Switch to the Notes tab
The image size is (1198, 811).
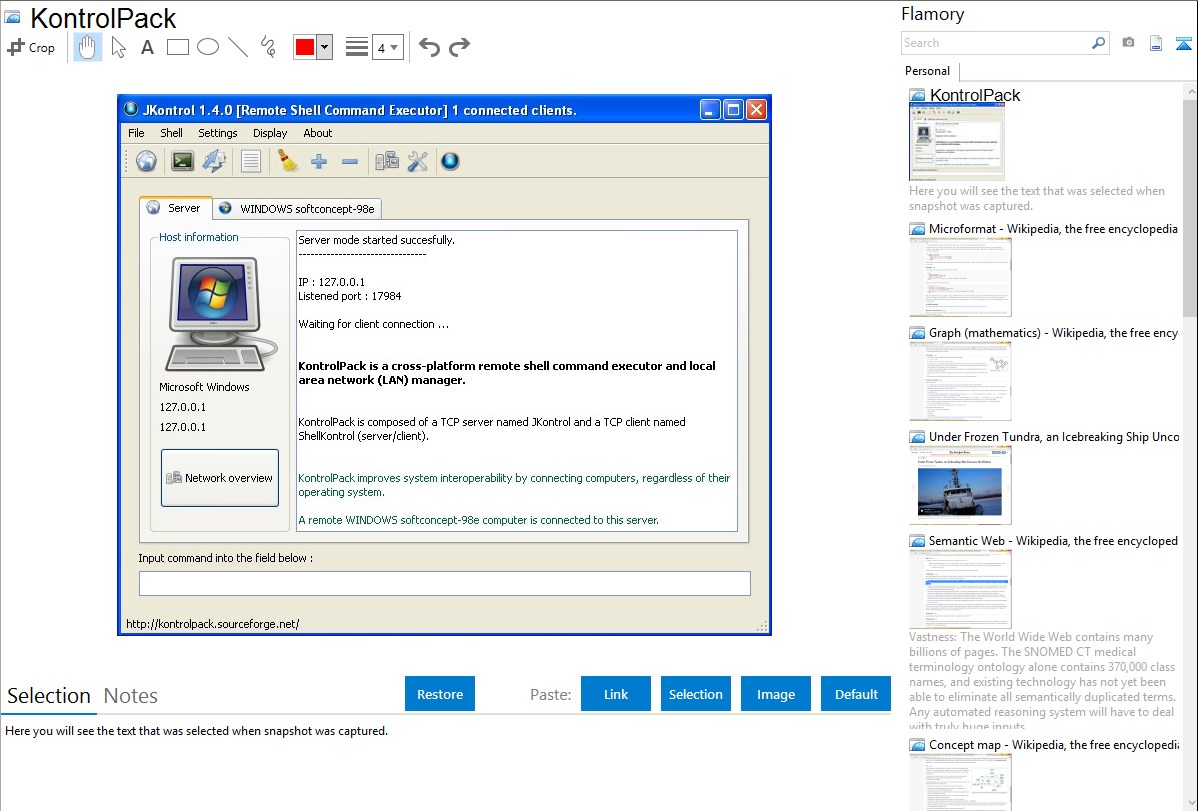(x=131, y=696)
